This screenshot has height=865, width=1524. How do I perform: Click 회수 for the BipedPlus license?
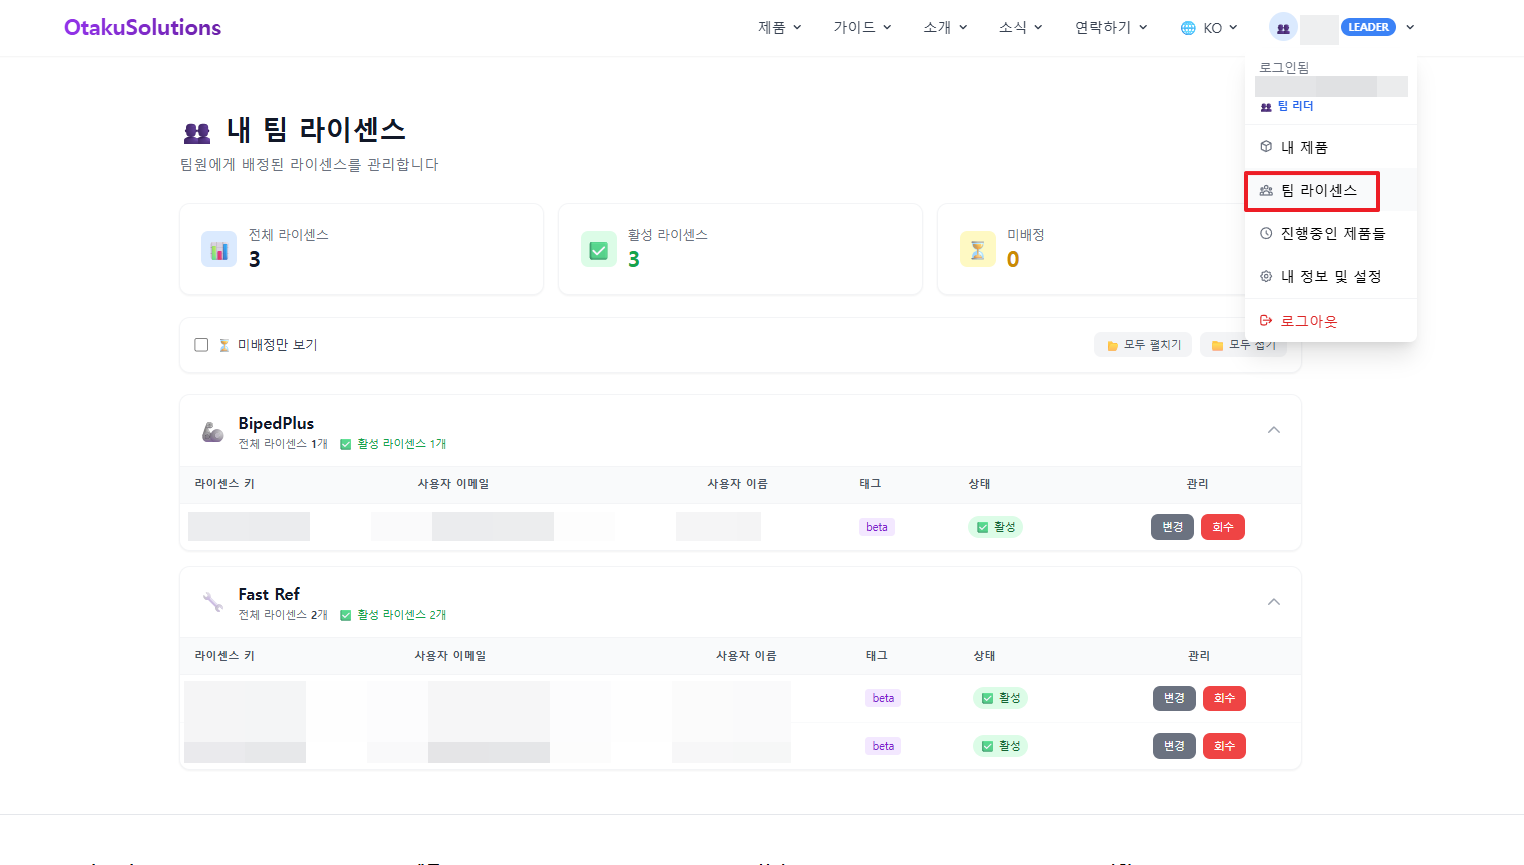point(1222,527)
